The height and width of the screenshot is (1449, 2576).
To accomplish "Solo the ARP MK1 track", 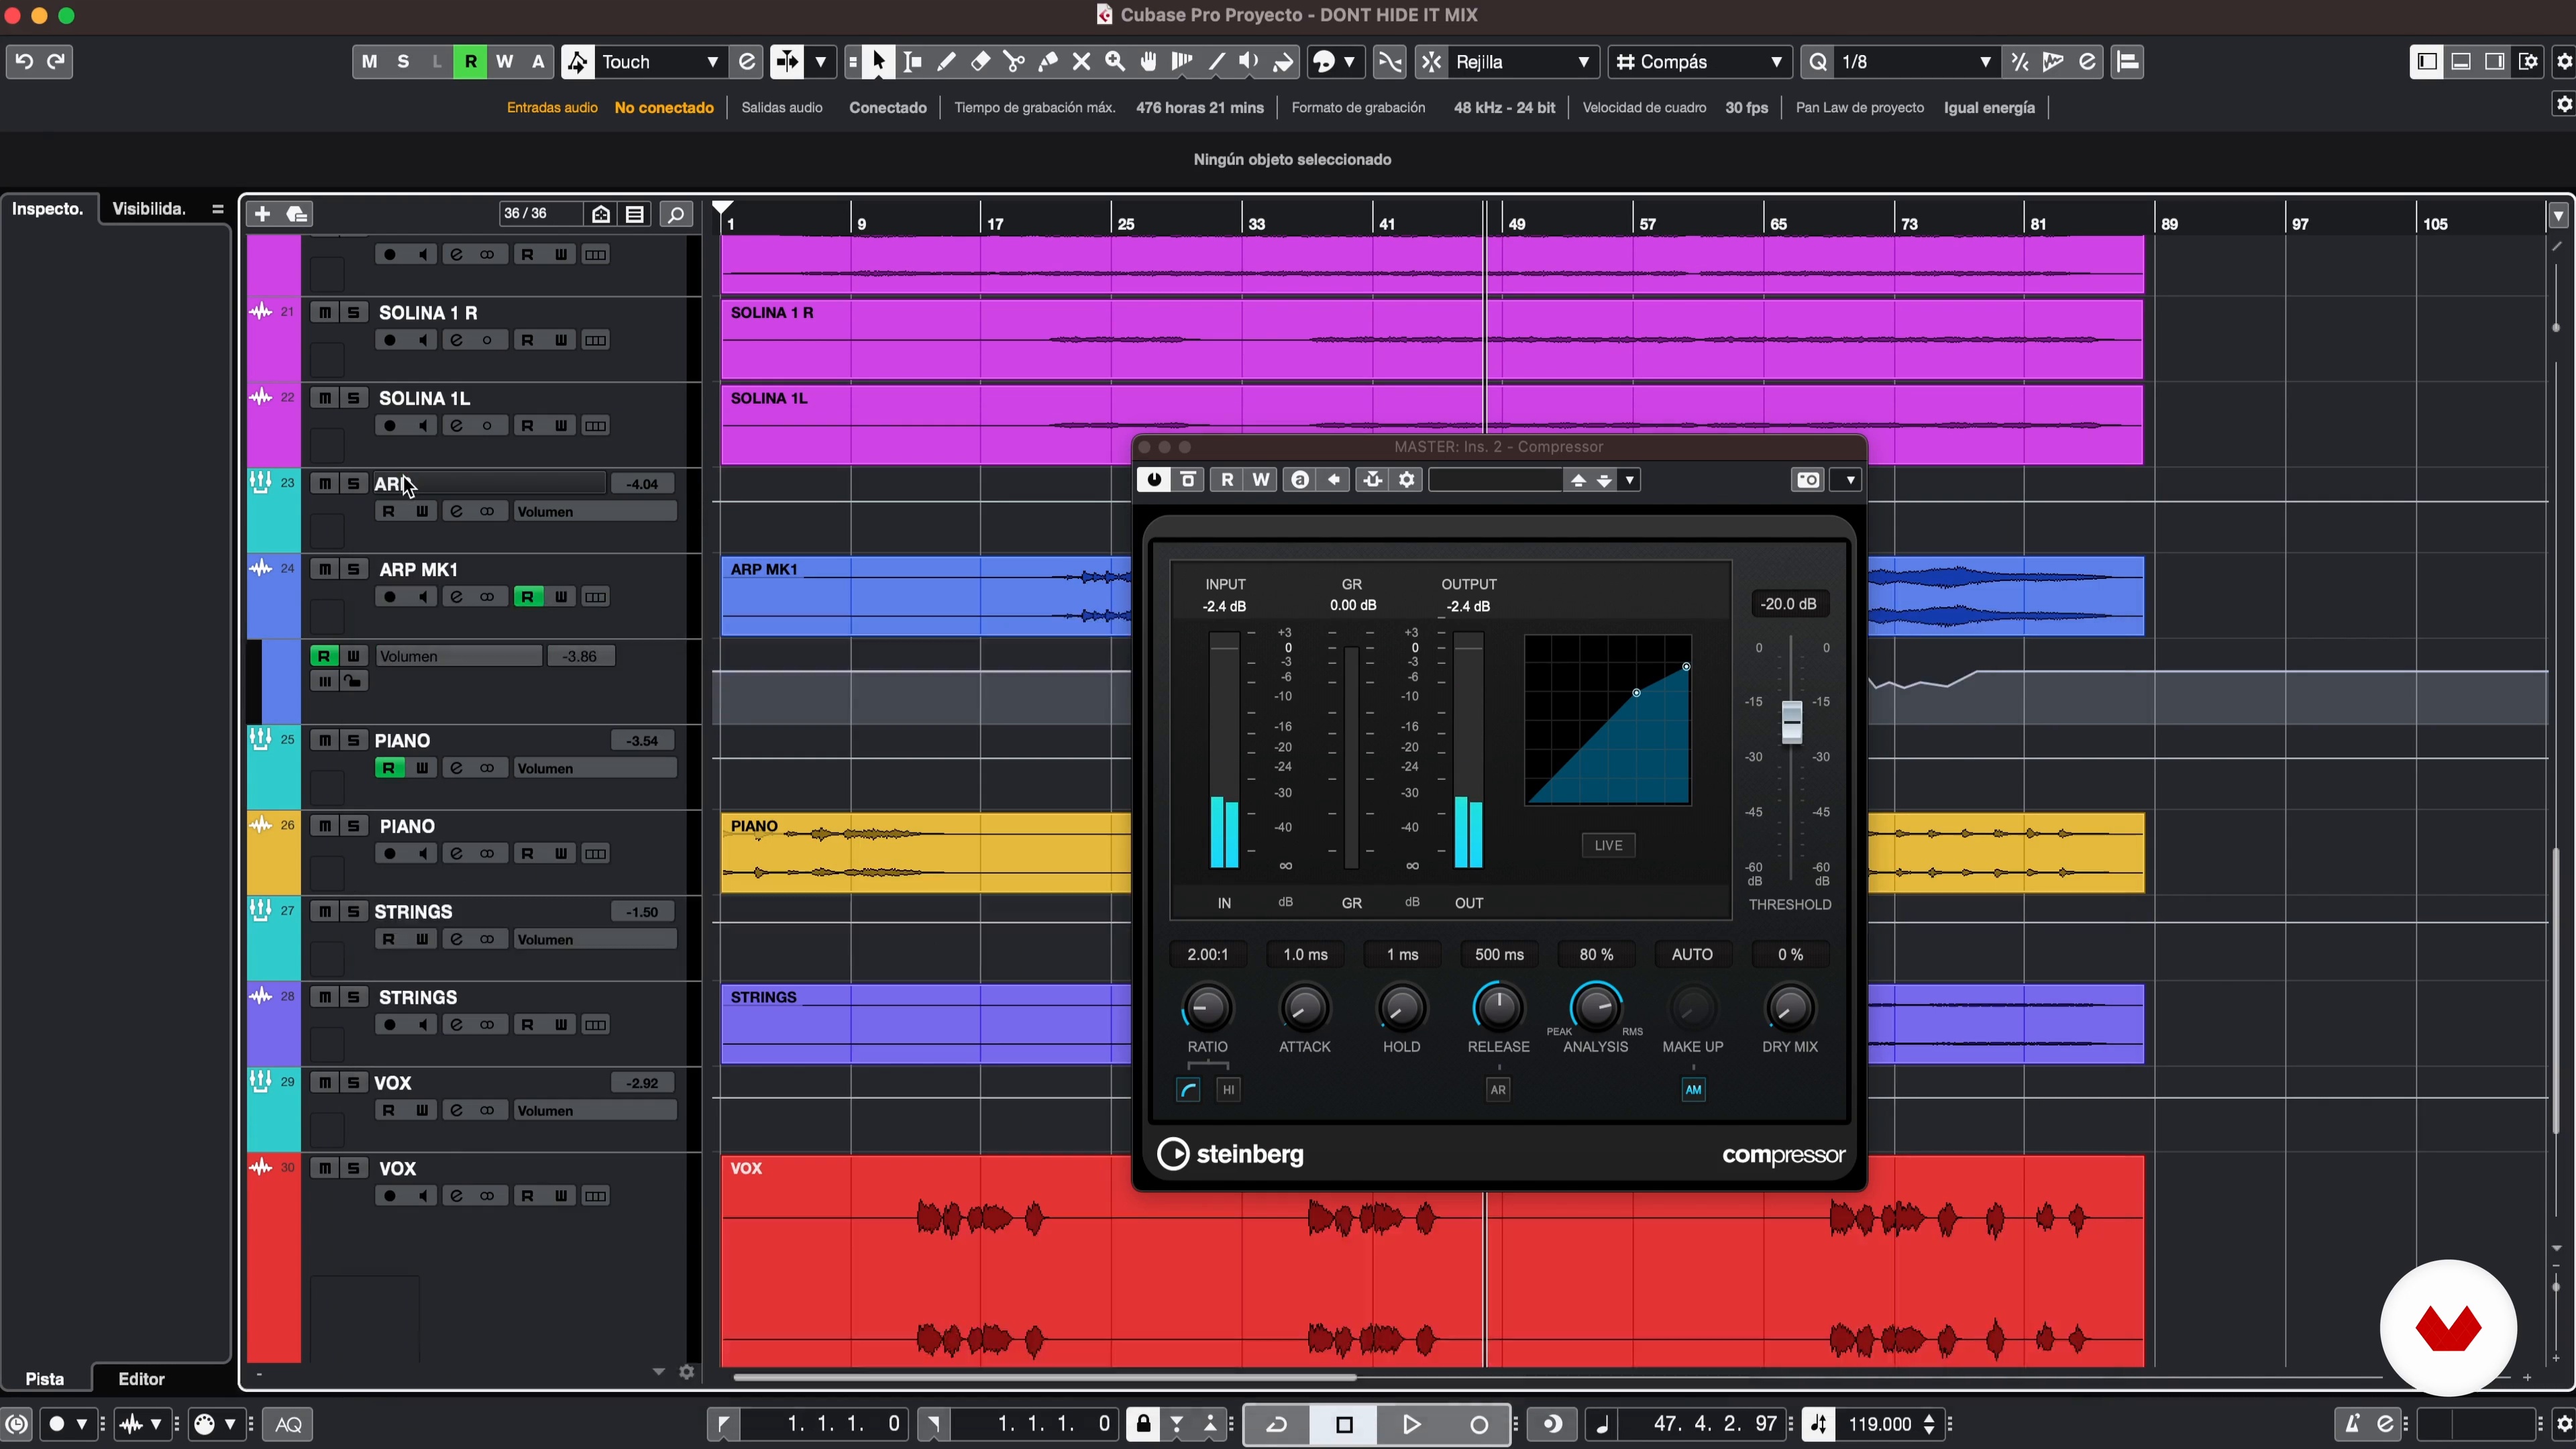I will [x=353, y=569].
